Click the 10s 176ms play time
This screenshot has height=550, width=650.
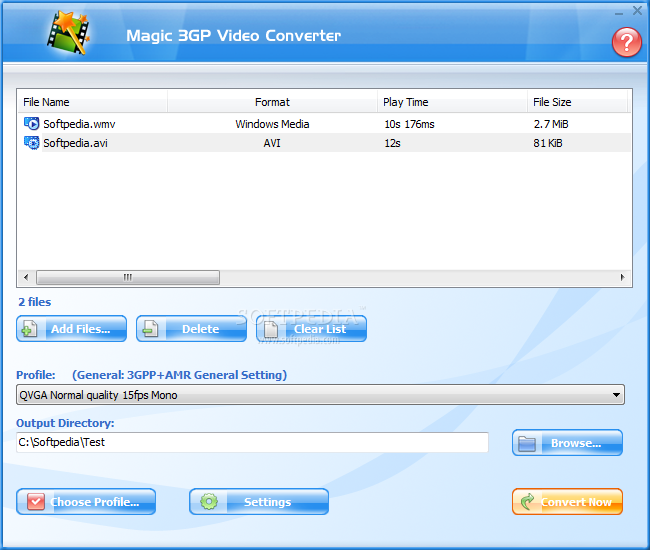(x=409, y=124)
